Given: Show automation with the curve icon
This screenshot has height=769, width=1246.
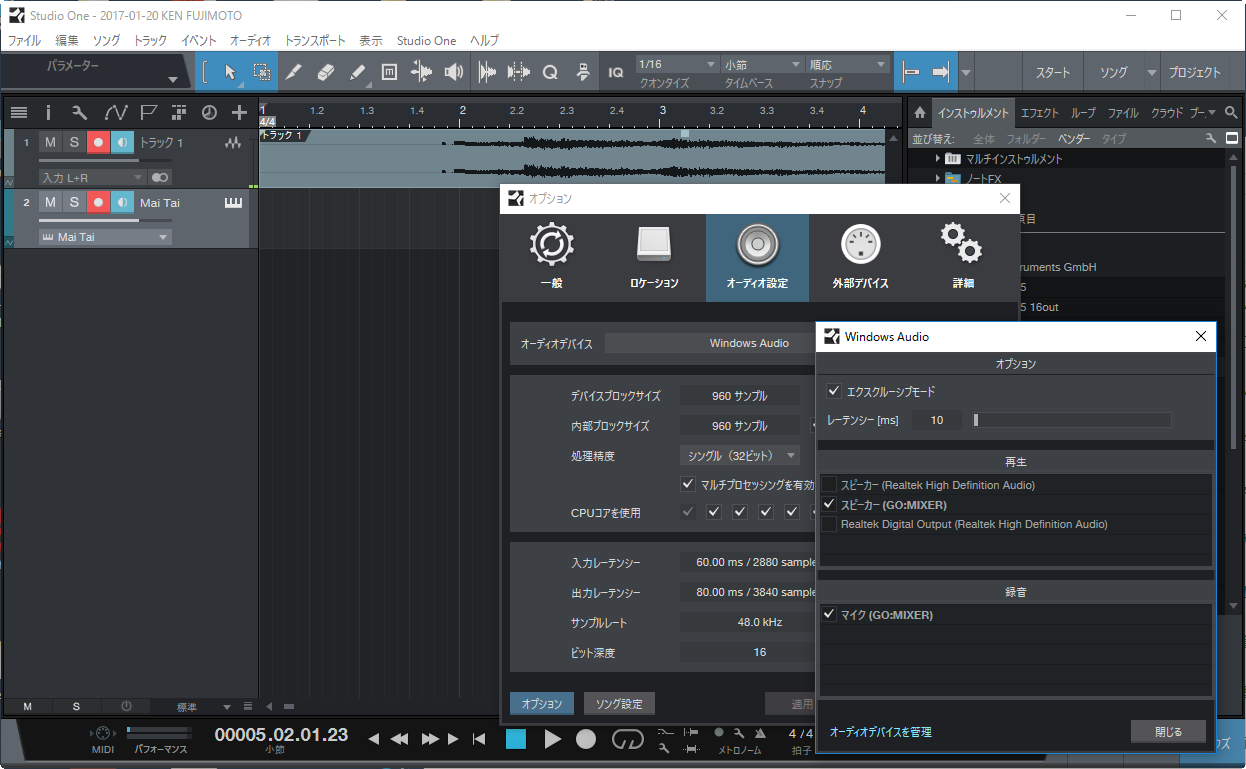Looking at the screenshot, I should tap(116, 112).
